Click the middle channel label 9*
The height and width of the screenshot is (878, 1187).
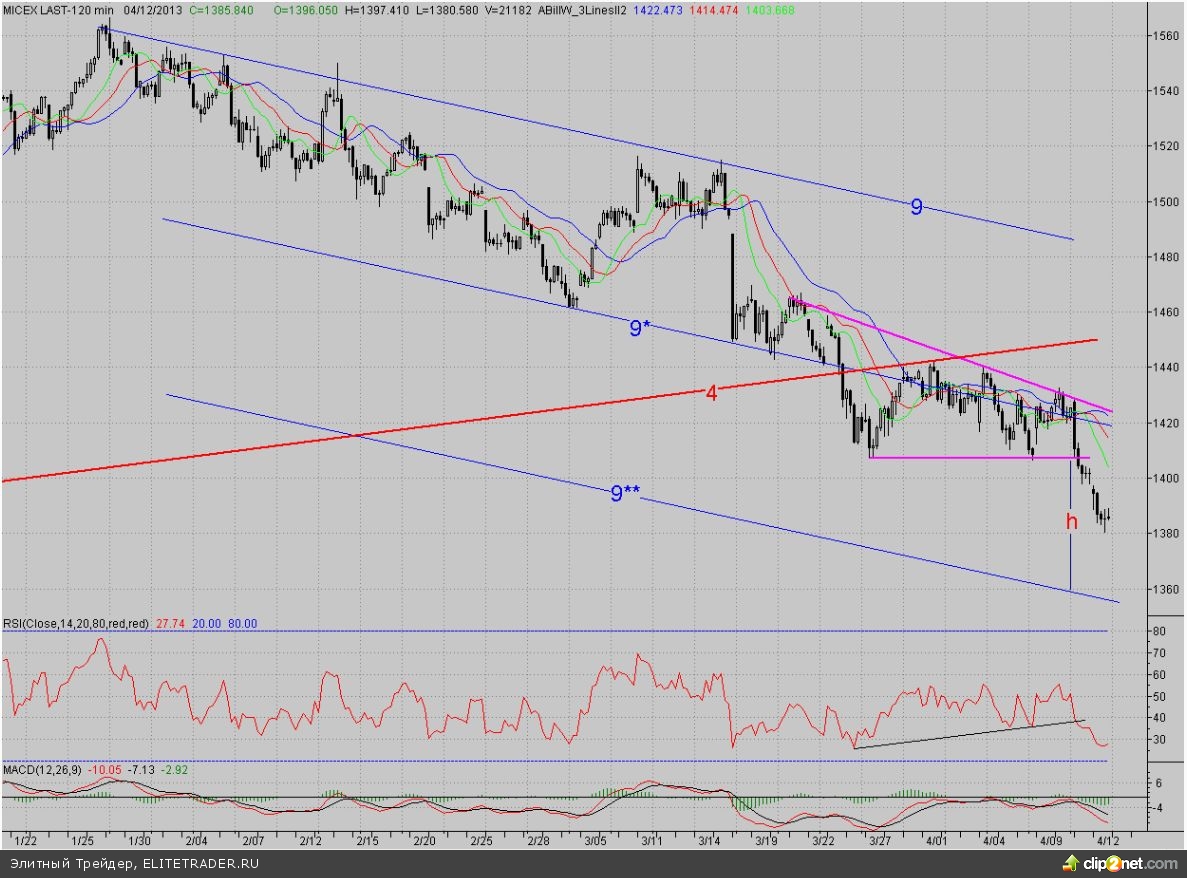[x=640, y=327]
